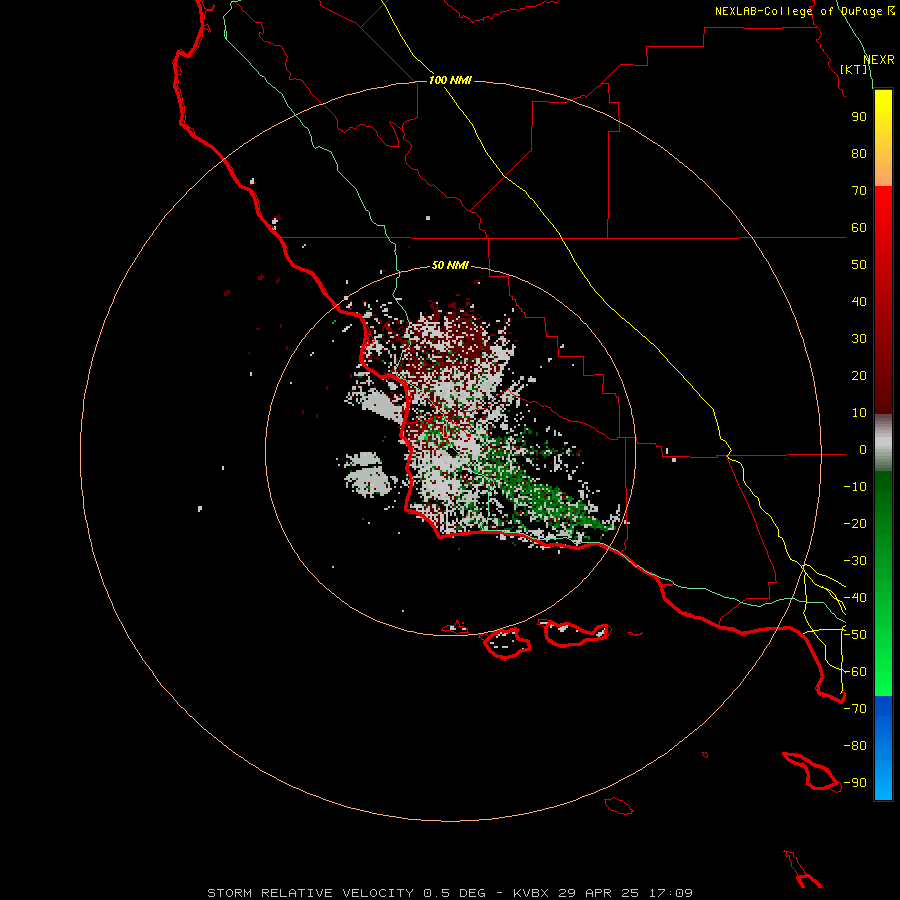Click the '-20' value on velocity scale
Screen dimensions: 900x900
855,524
